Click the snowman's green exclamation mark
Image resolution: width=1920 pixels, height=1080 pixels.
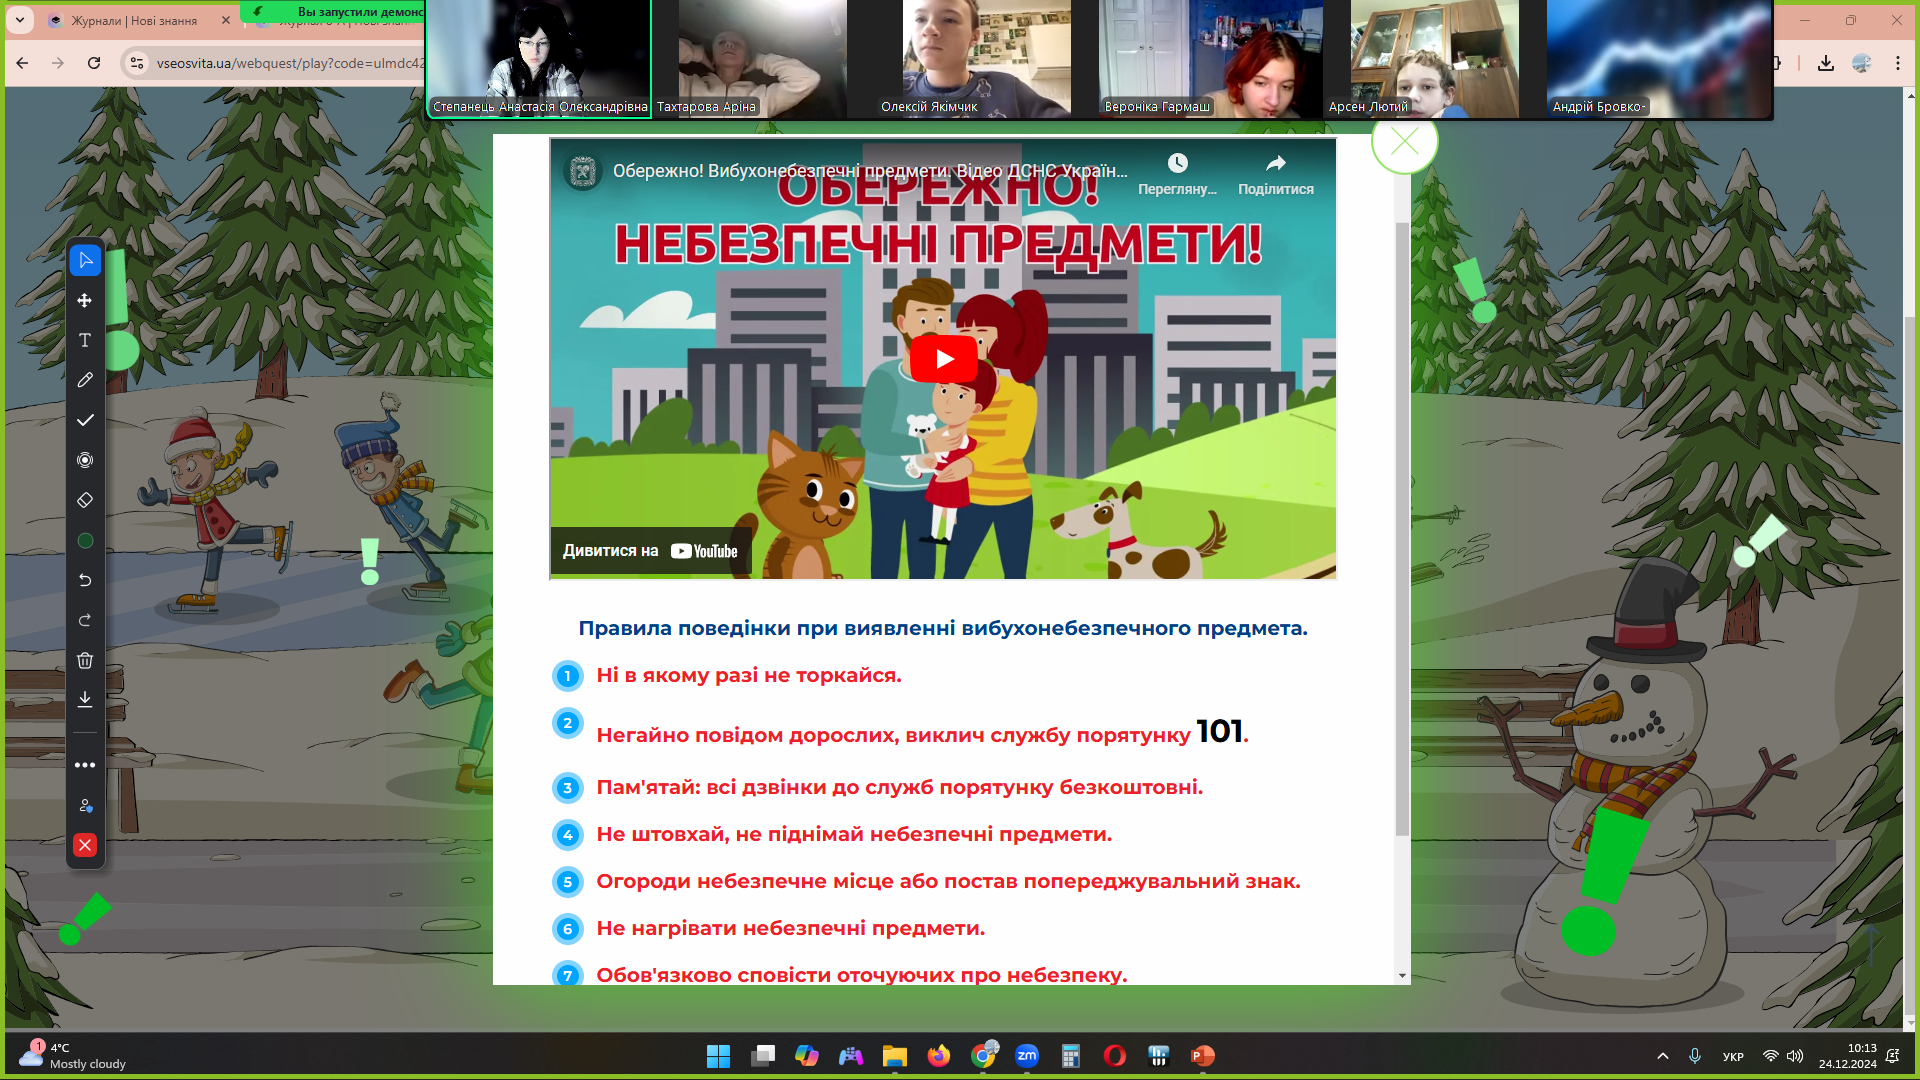tap(1603, 882)
